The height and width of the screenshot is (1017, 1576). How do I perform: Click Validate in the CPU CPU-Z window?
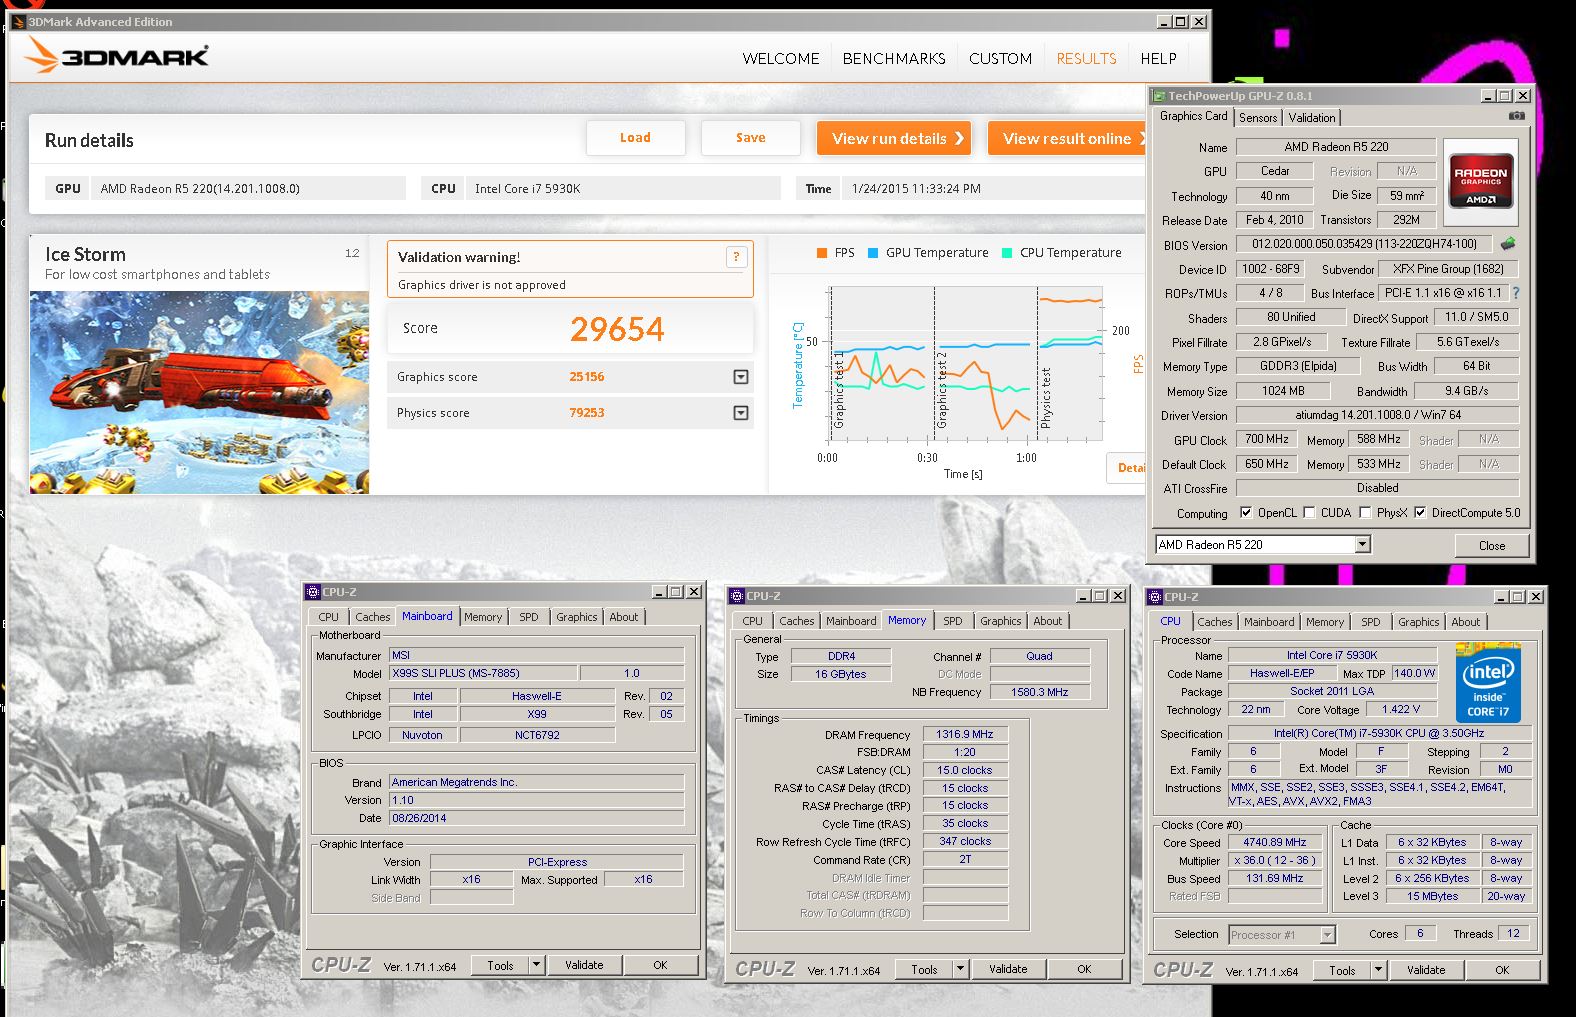1426,970
